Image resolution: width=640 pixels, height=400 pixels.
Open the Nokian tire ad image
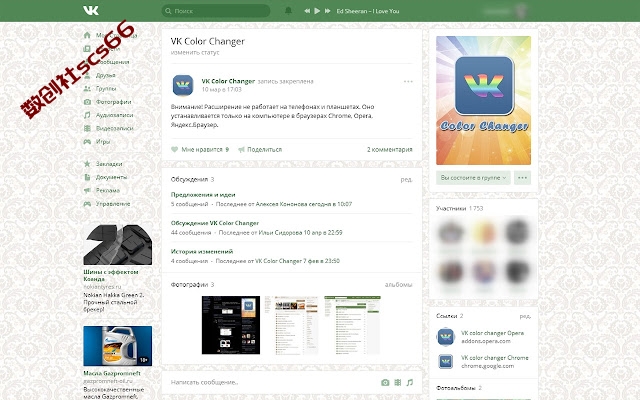click(x=118, y=244)
